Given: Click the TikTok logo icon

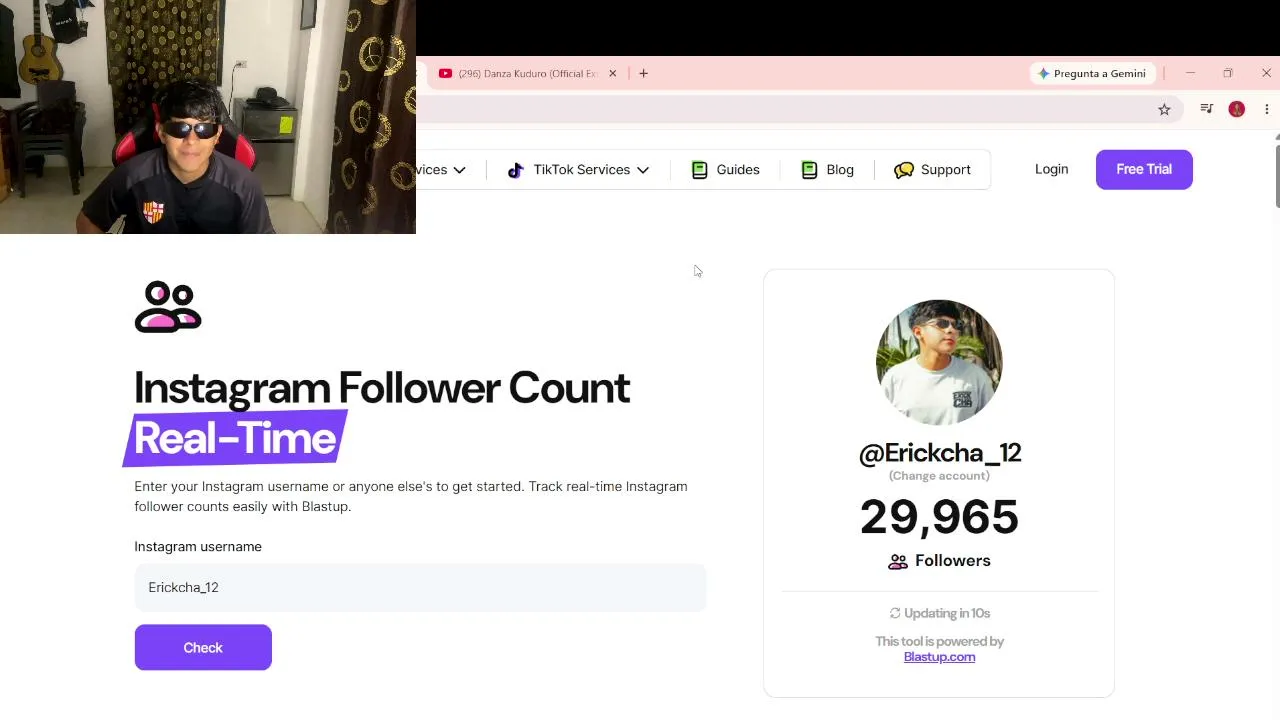Looking at the screenshot, I should pos(515,170).
